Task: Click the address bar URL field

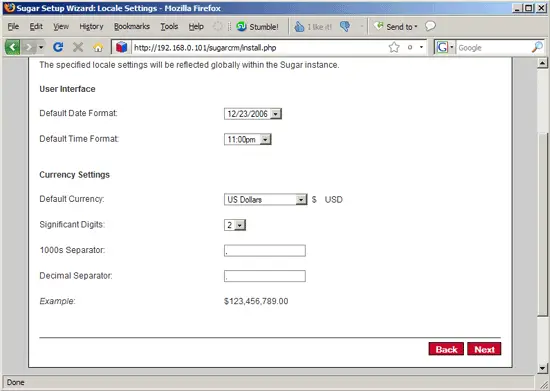Action: [259, 47]
